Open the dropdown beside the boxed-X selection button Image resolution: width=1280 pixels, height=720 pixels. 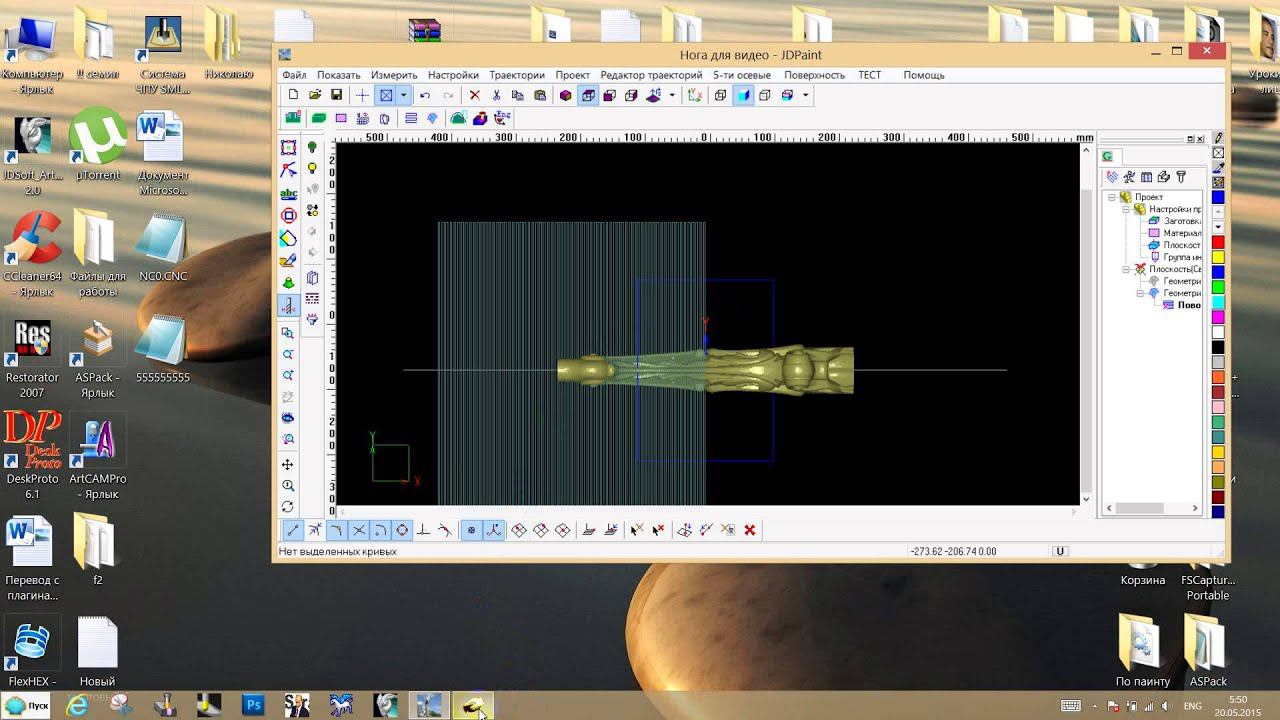tap(403, 95)
